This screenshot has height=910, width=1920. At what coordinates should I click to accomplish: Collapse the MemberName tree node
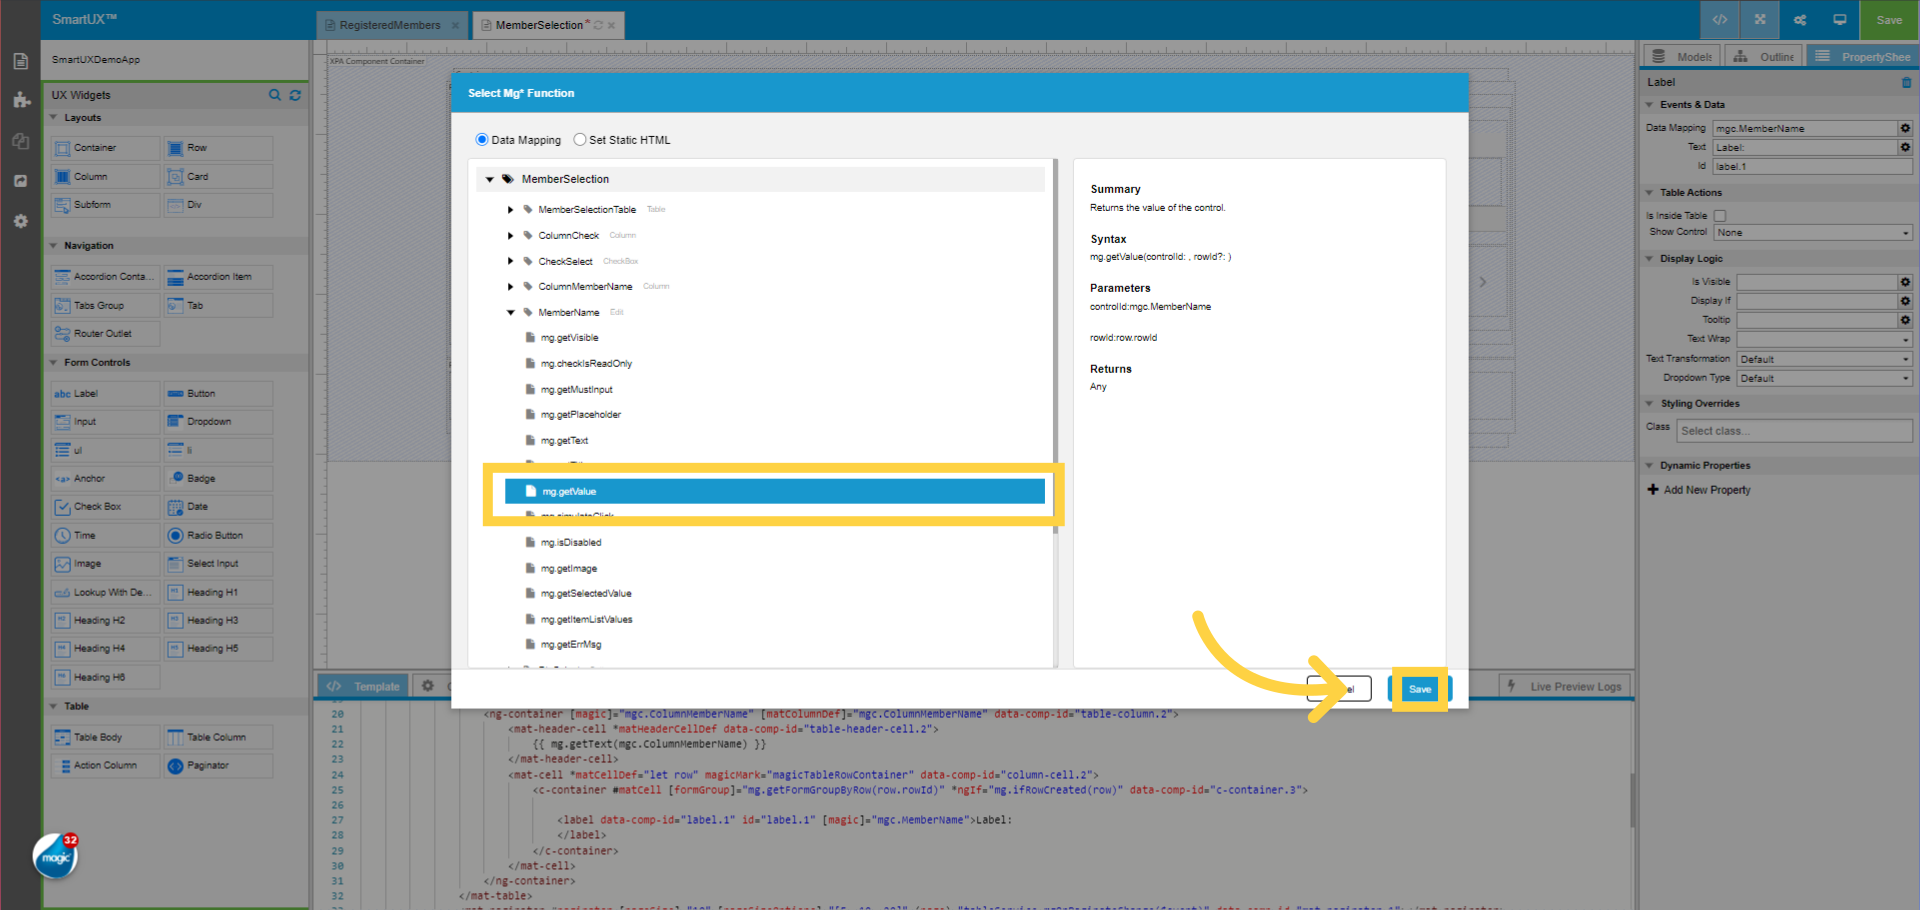[x=510, y=312]
